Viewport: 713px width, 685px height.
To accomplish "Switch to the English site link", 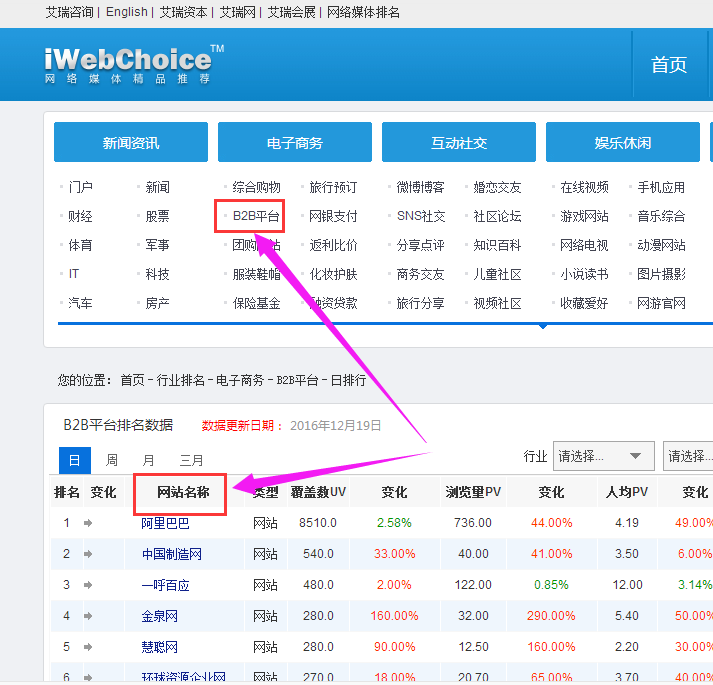I will pos(126,12).
